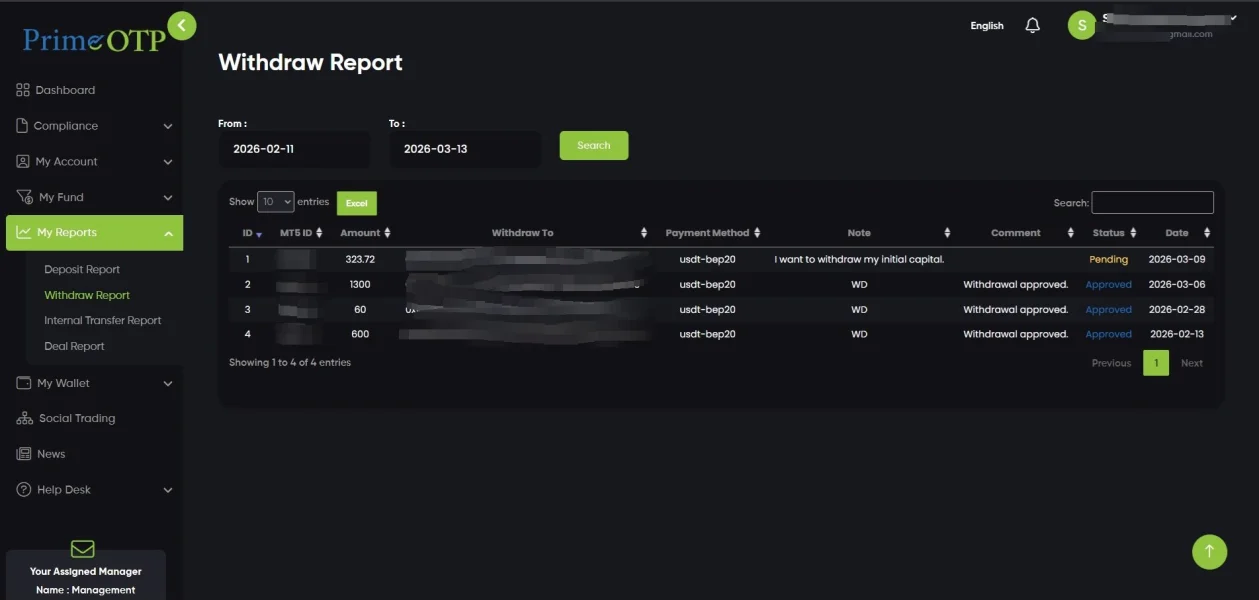Viewport: 1259px width, 600px height.
Task: Click the Next pagination button
Action: point(1192,363)
